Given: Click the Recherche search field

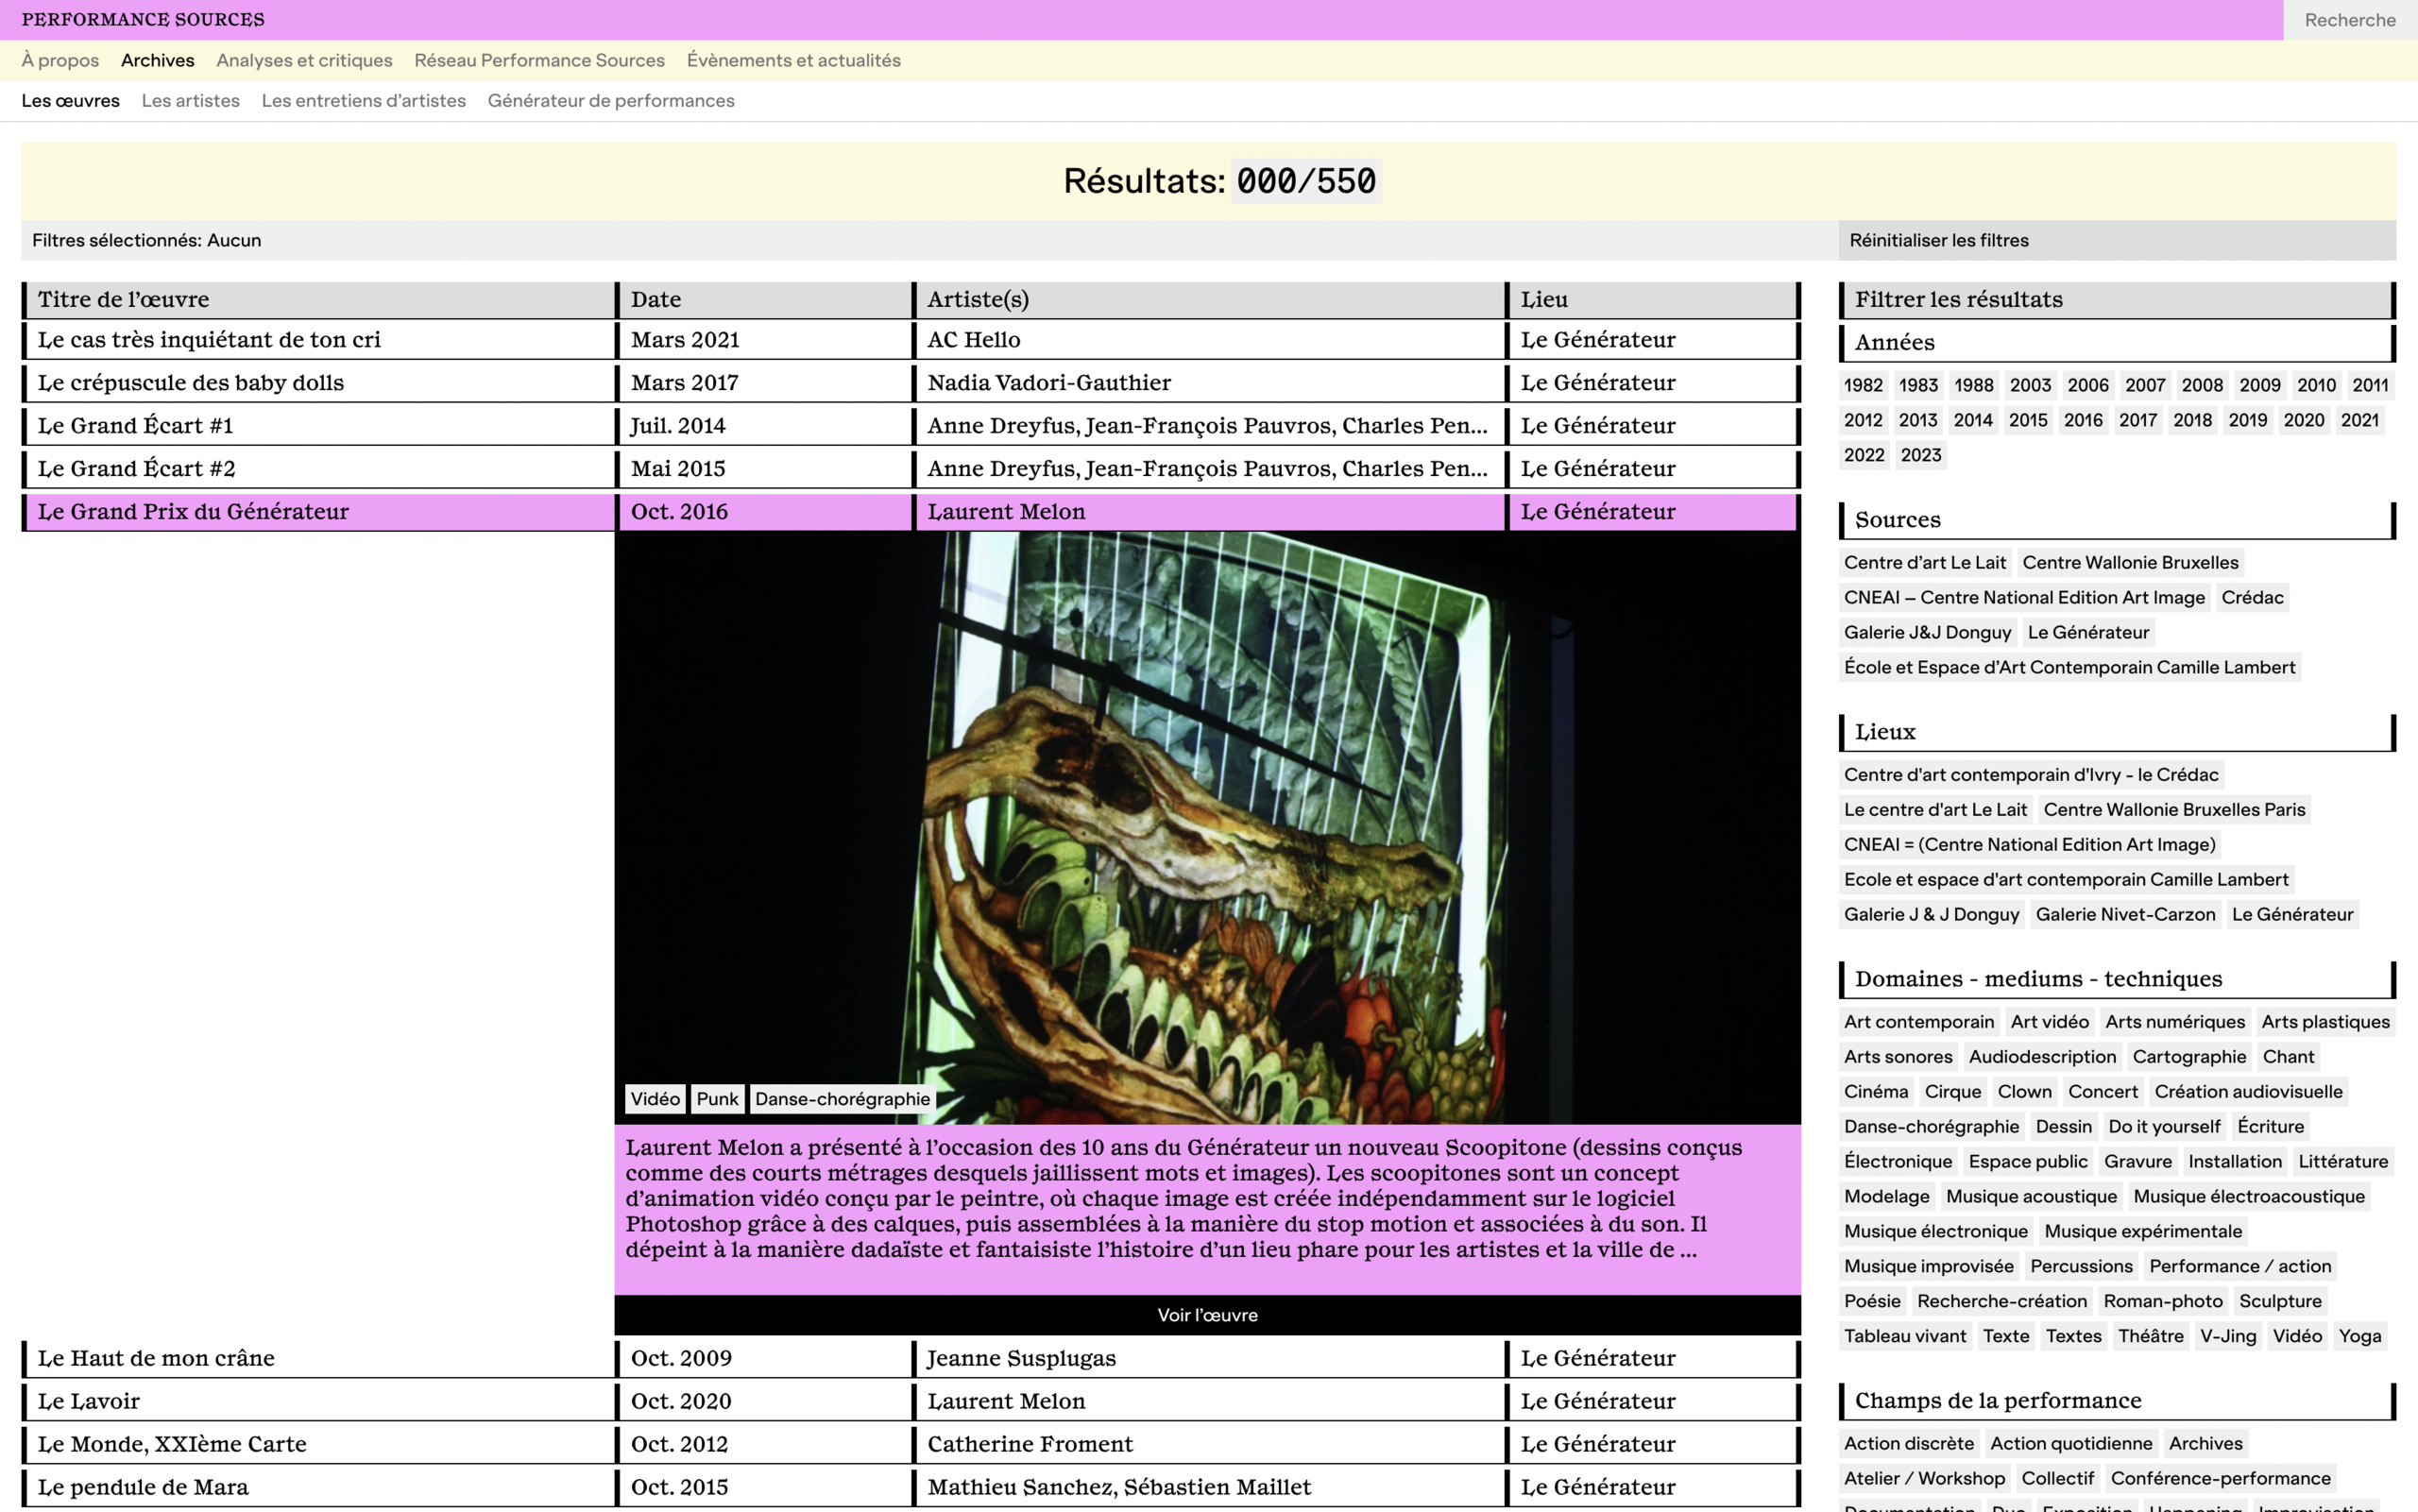Looking at the screenshot, I should click(2349, 20).
